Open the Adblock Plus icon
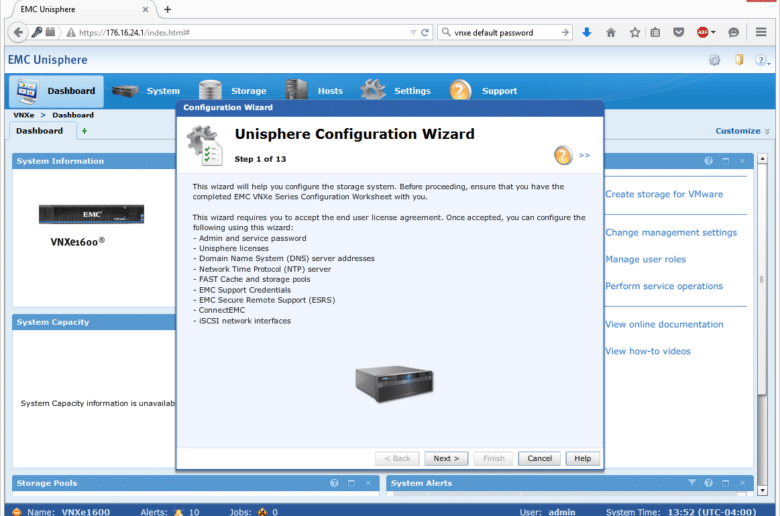 [x=702, y=32]
